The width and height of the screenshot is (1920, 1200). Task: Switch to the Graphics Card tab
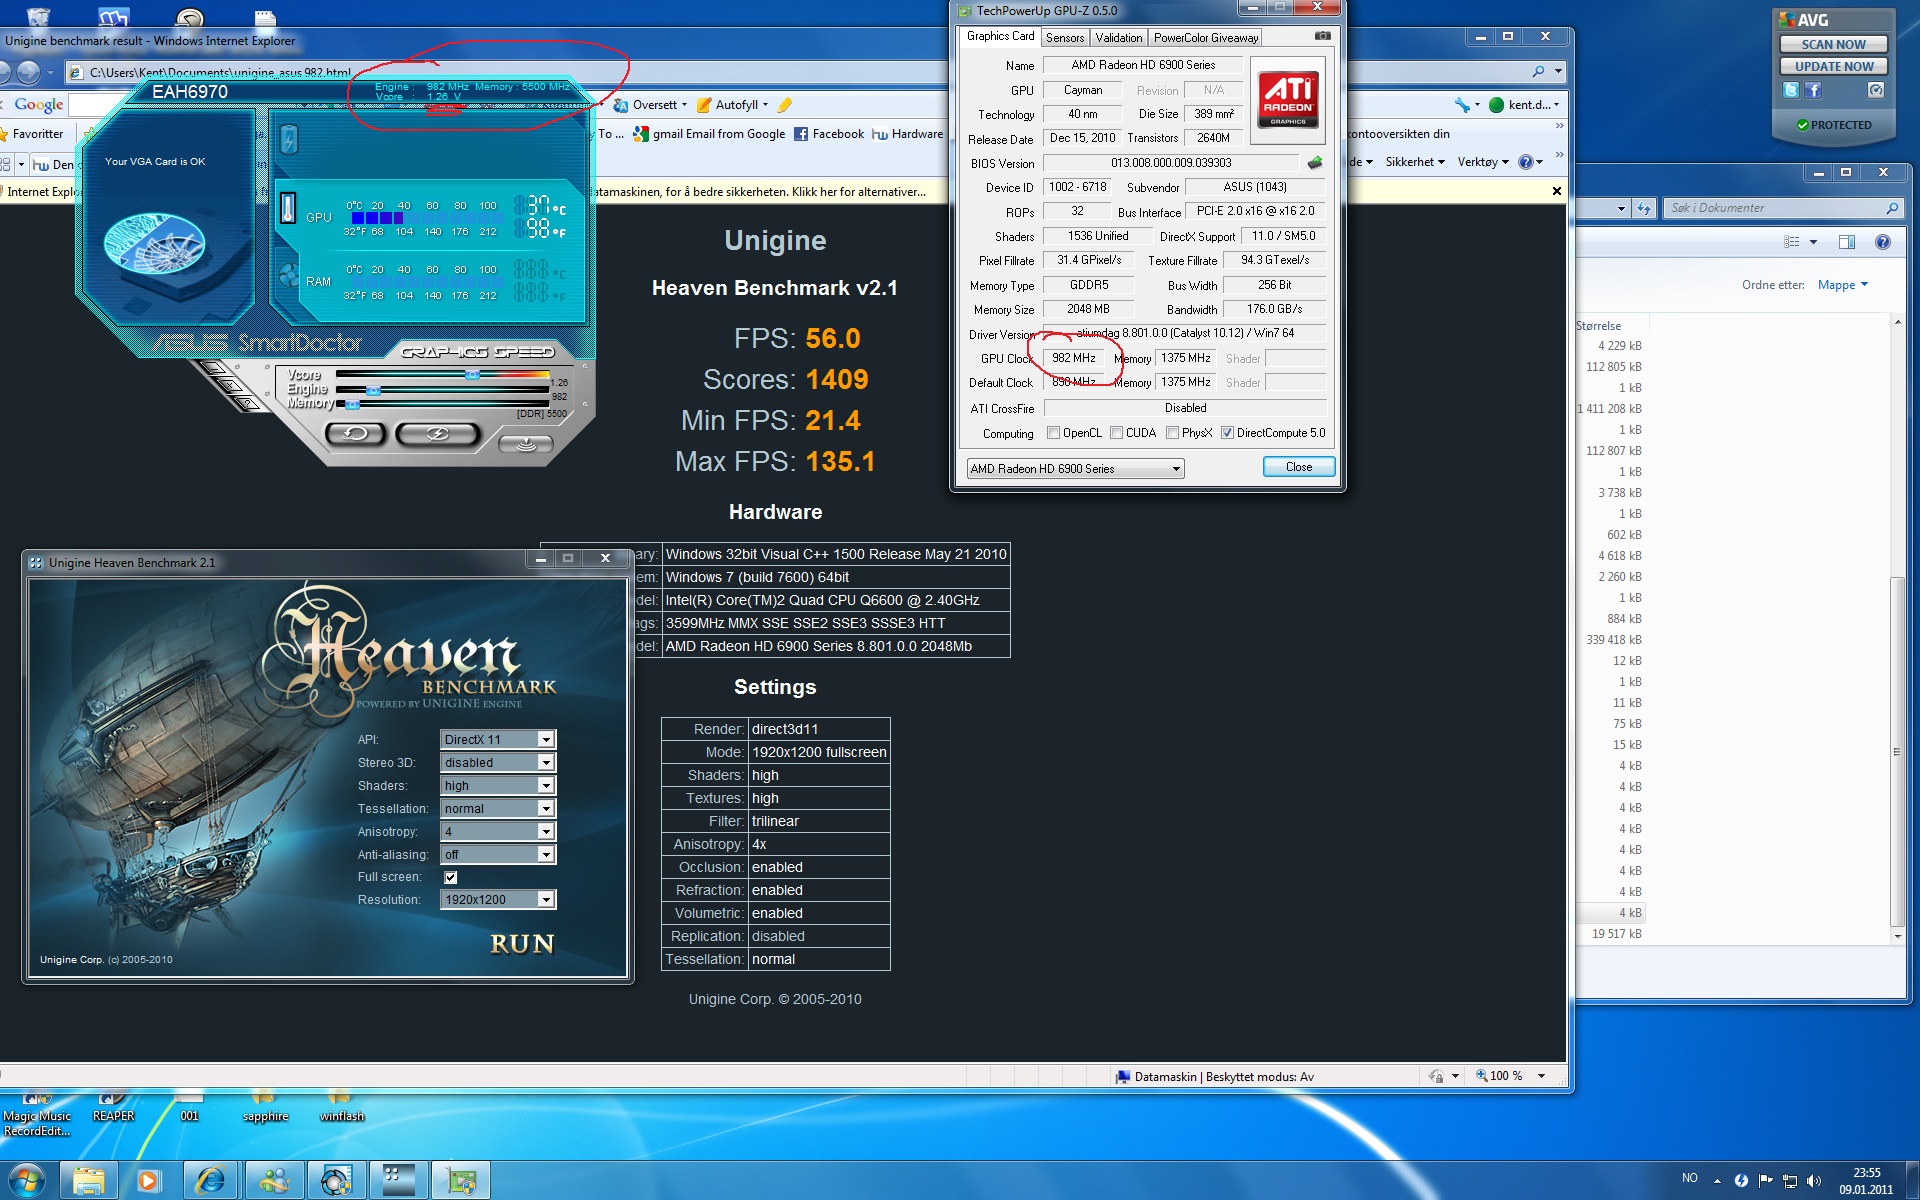tap(1000, 36)
